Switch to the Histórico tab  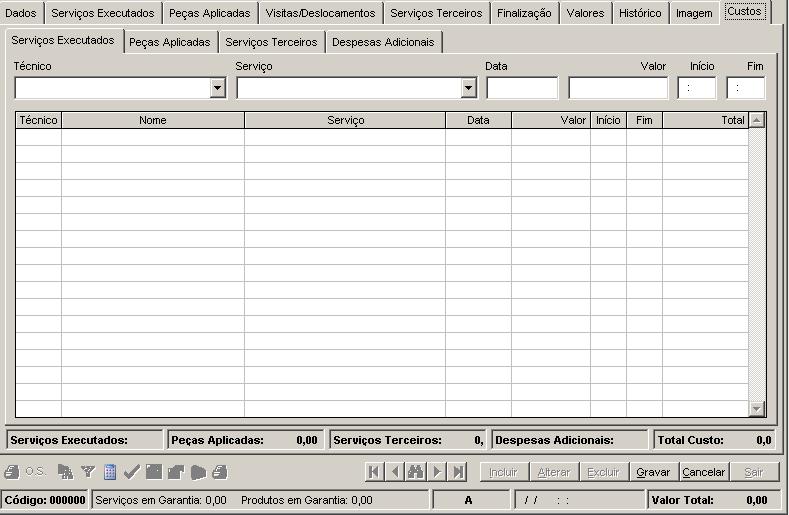[640, 13]
